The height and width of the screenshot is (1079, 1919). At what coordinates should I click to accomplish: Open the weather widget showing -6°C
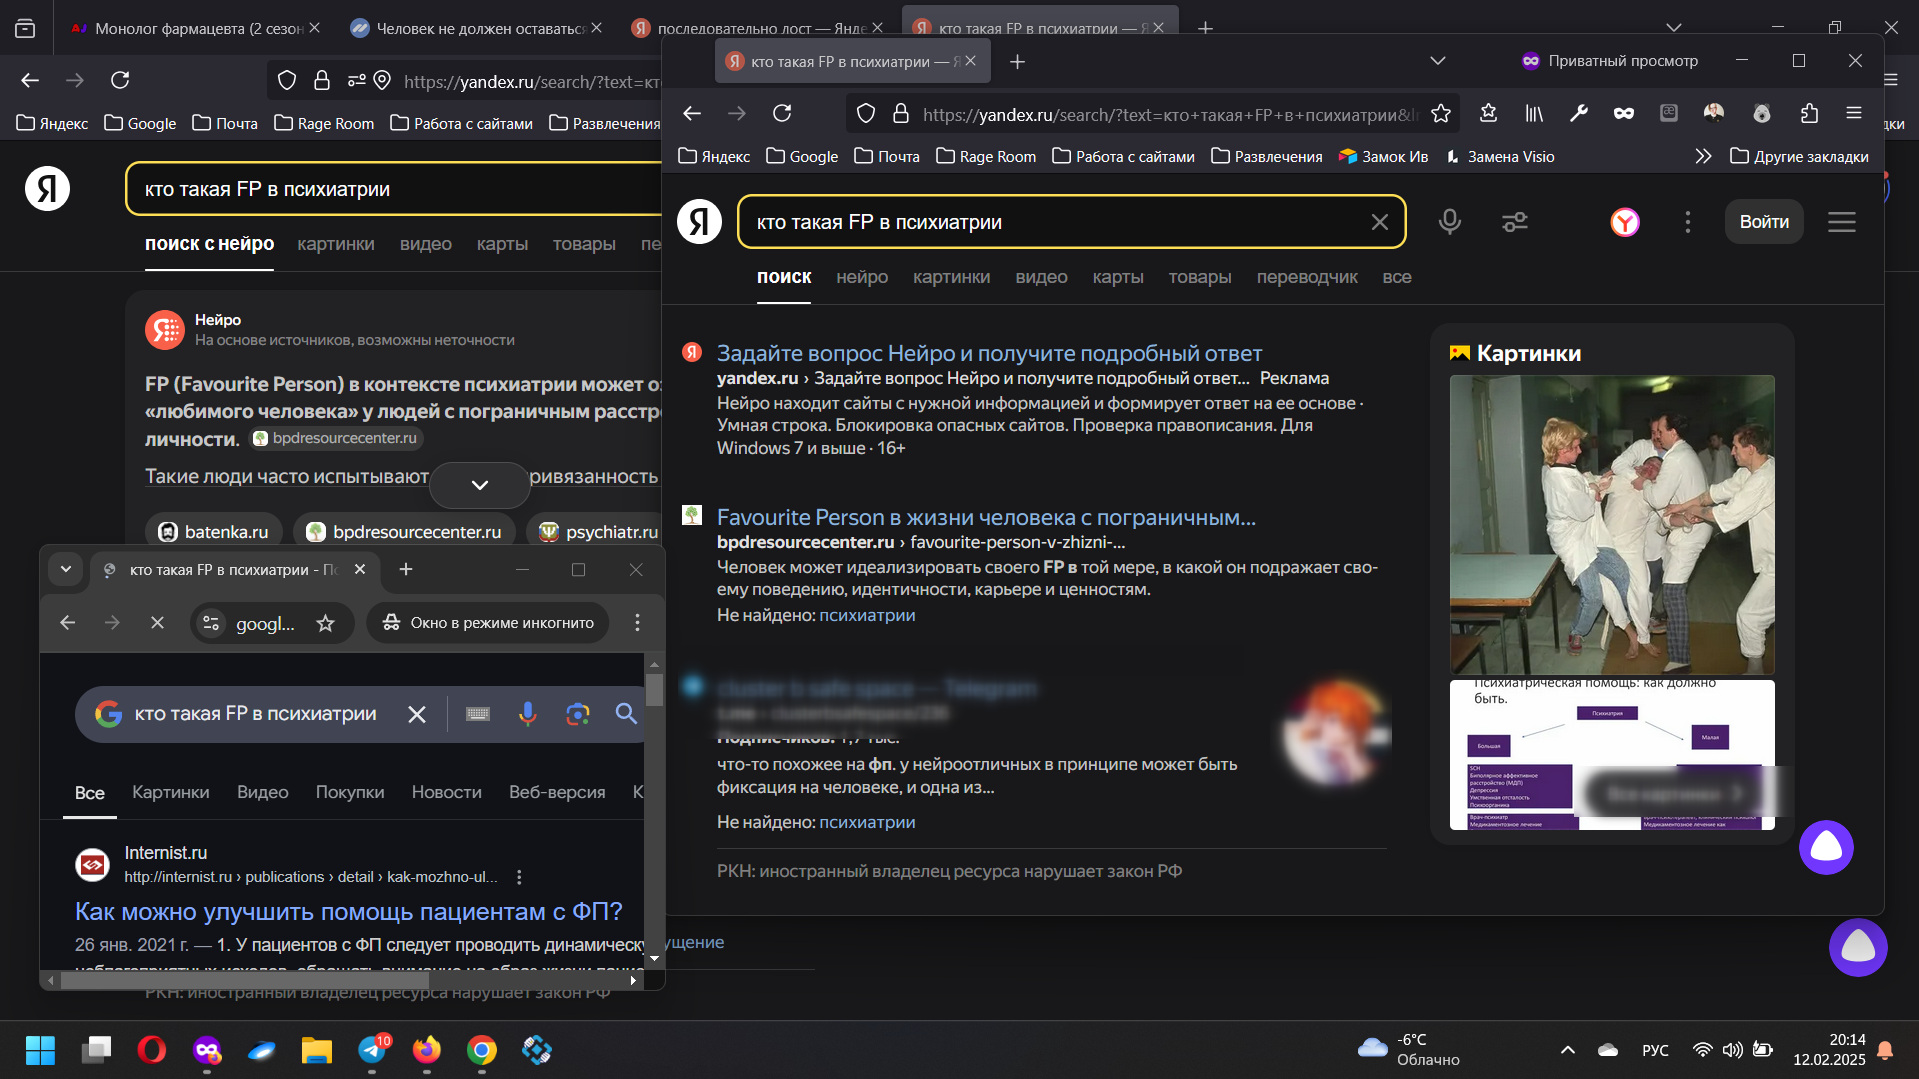tap(1409, 1050)
